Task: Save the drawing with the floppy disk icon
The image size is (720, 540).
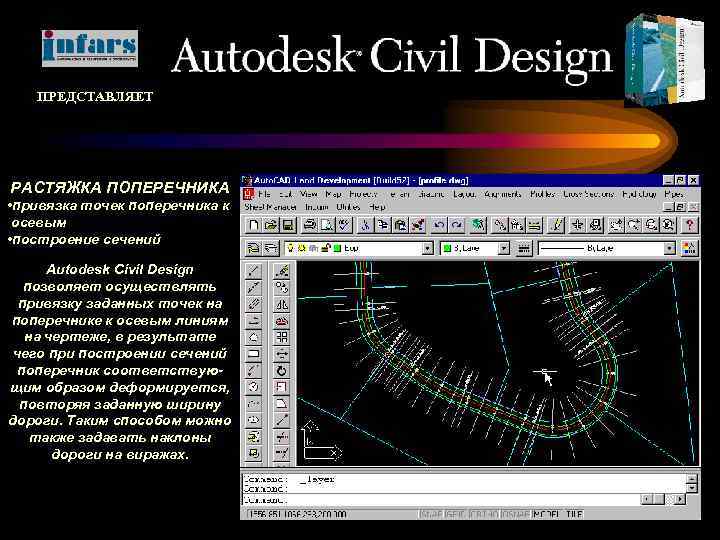Action: pyautogui.click(x=287, y=225)
